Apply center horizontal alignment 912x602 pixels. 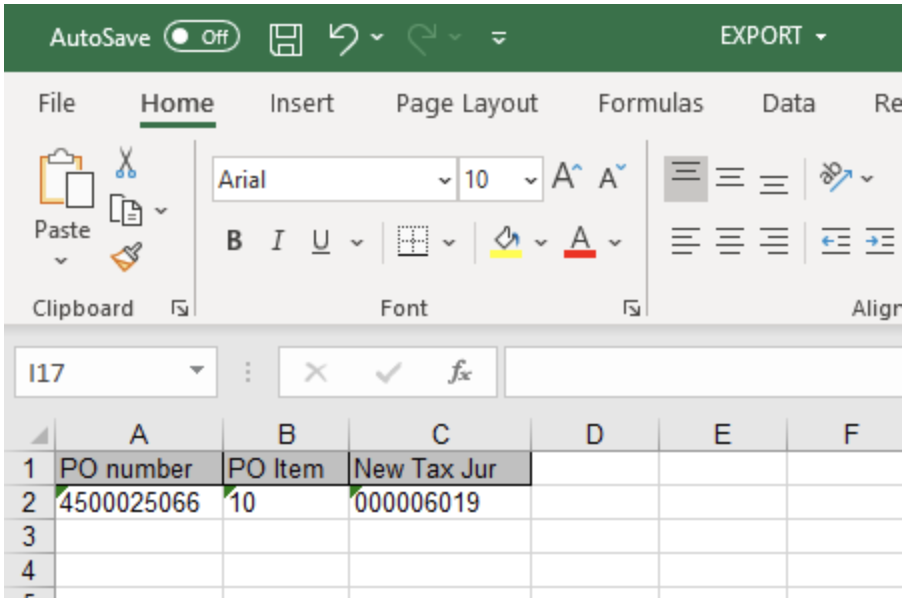tap(729, 241)
